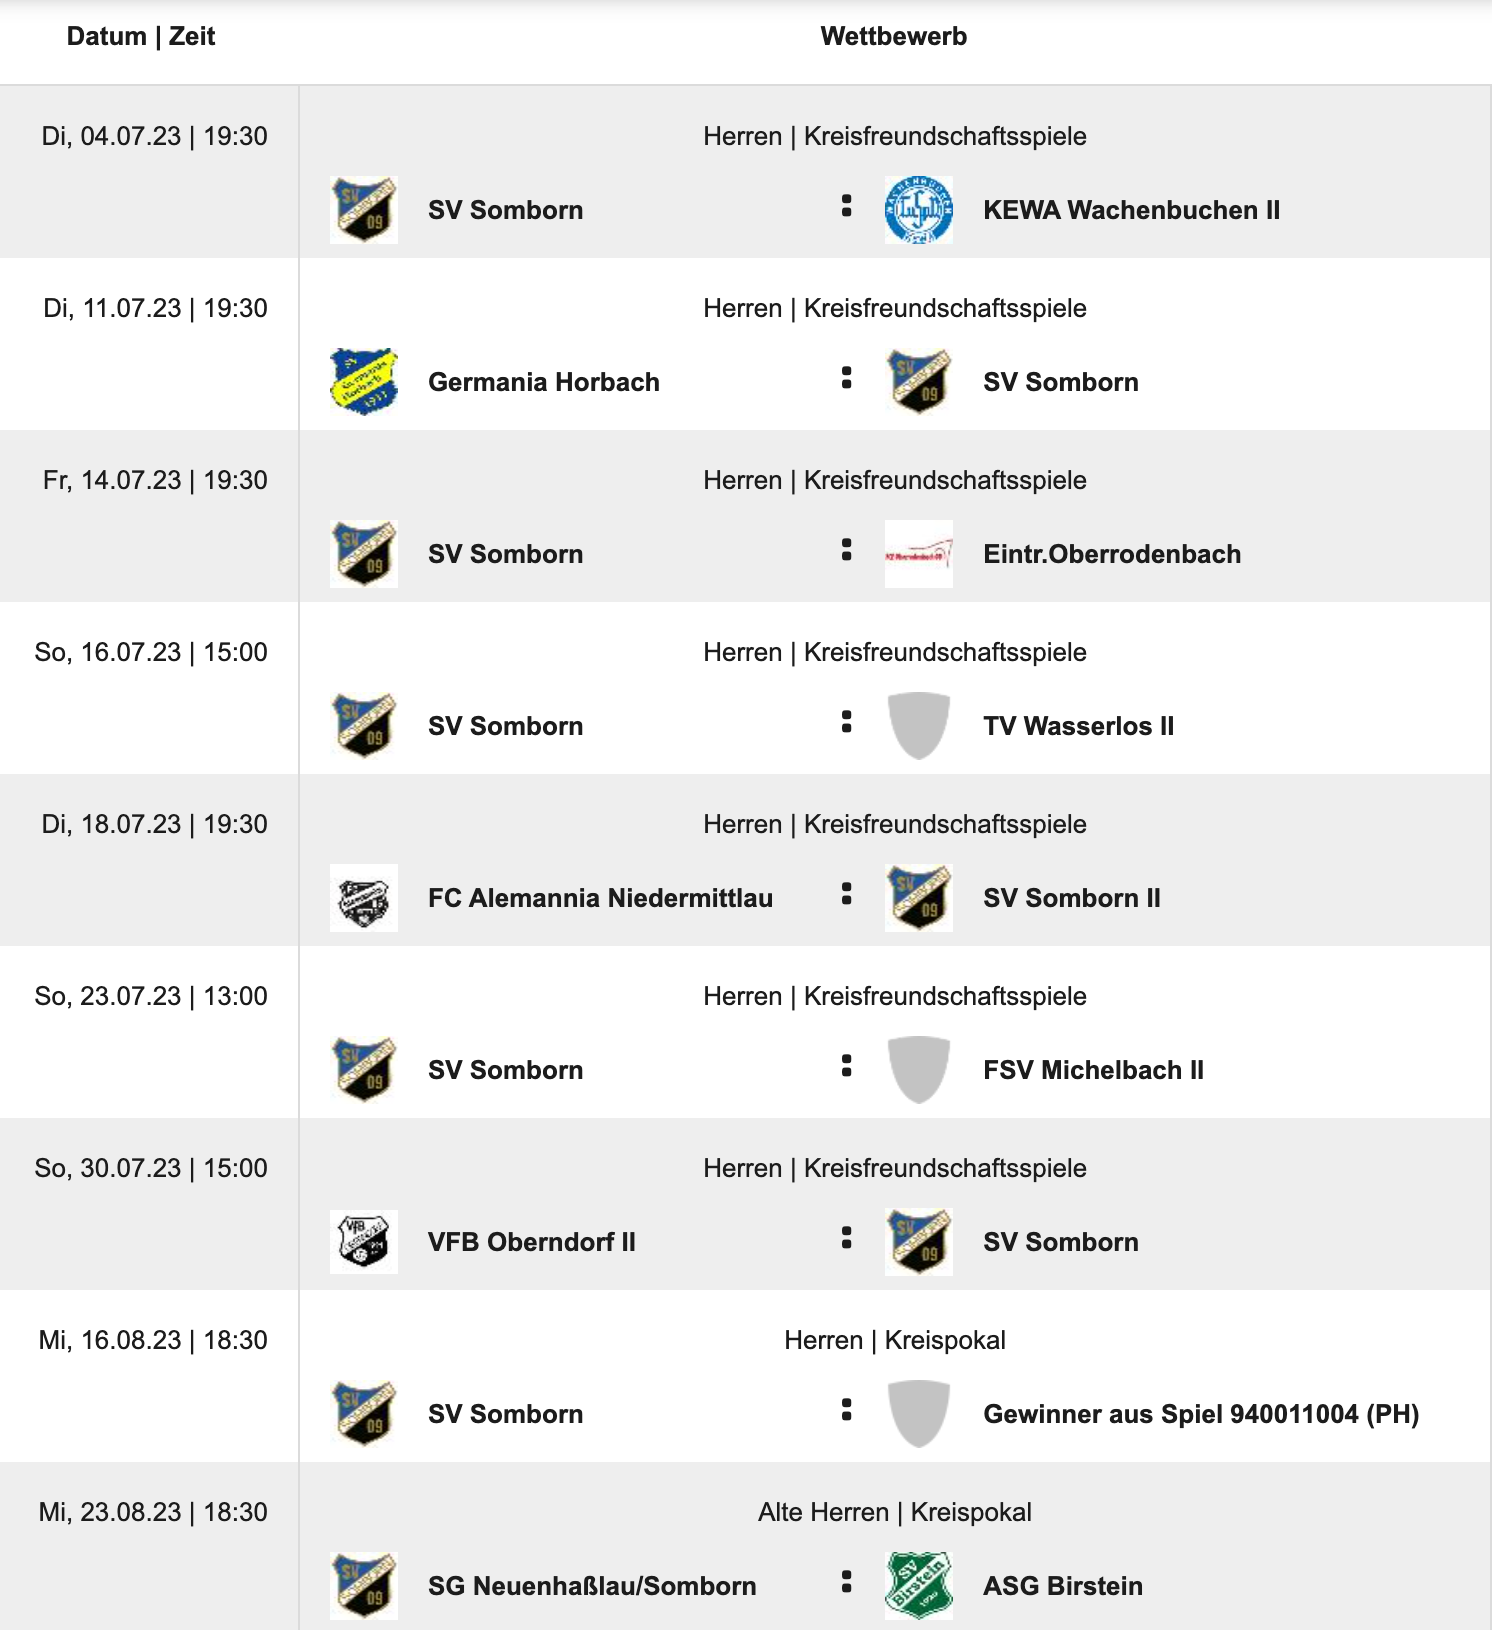Click the VFB Oberndorf II club crest
Viewport: 1492px width, 1630px height.
pyautogui.click(x=364, y=1242)
